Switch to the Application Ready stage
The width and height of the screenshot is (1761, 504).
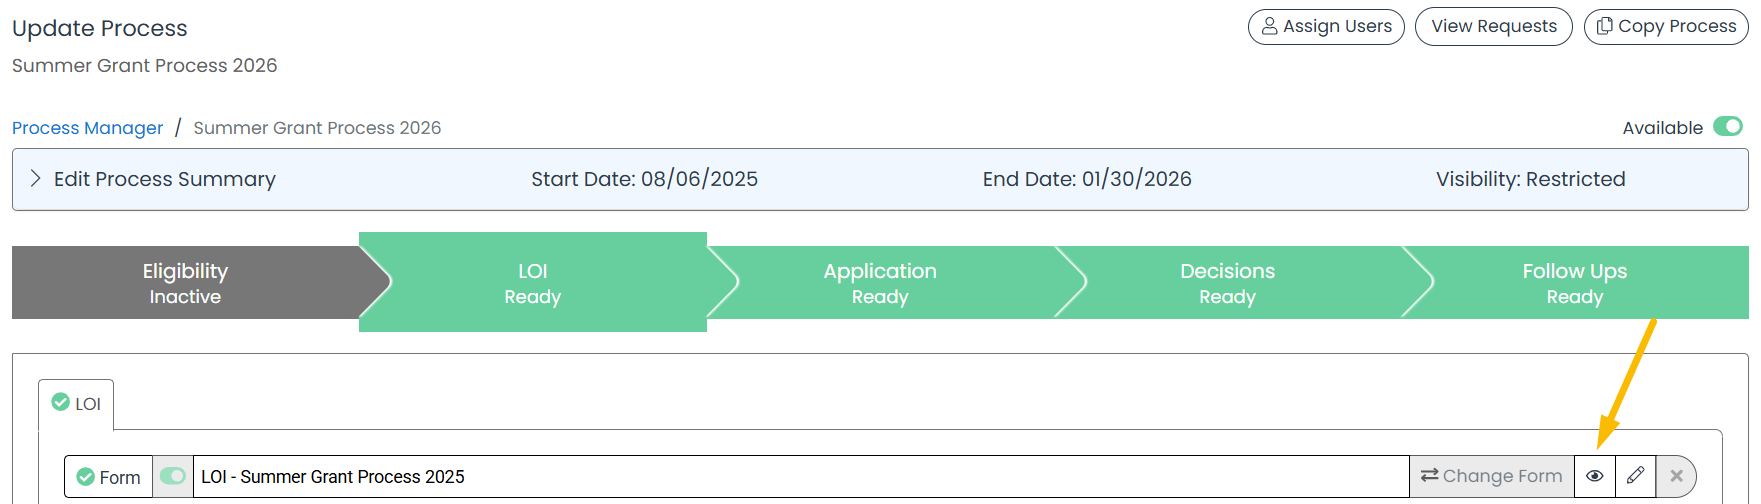point(880,283)
